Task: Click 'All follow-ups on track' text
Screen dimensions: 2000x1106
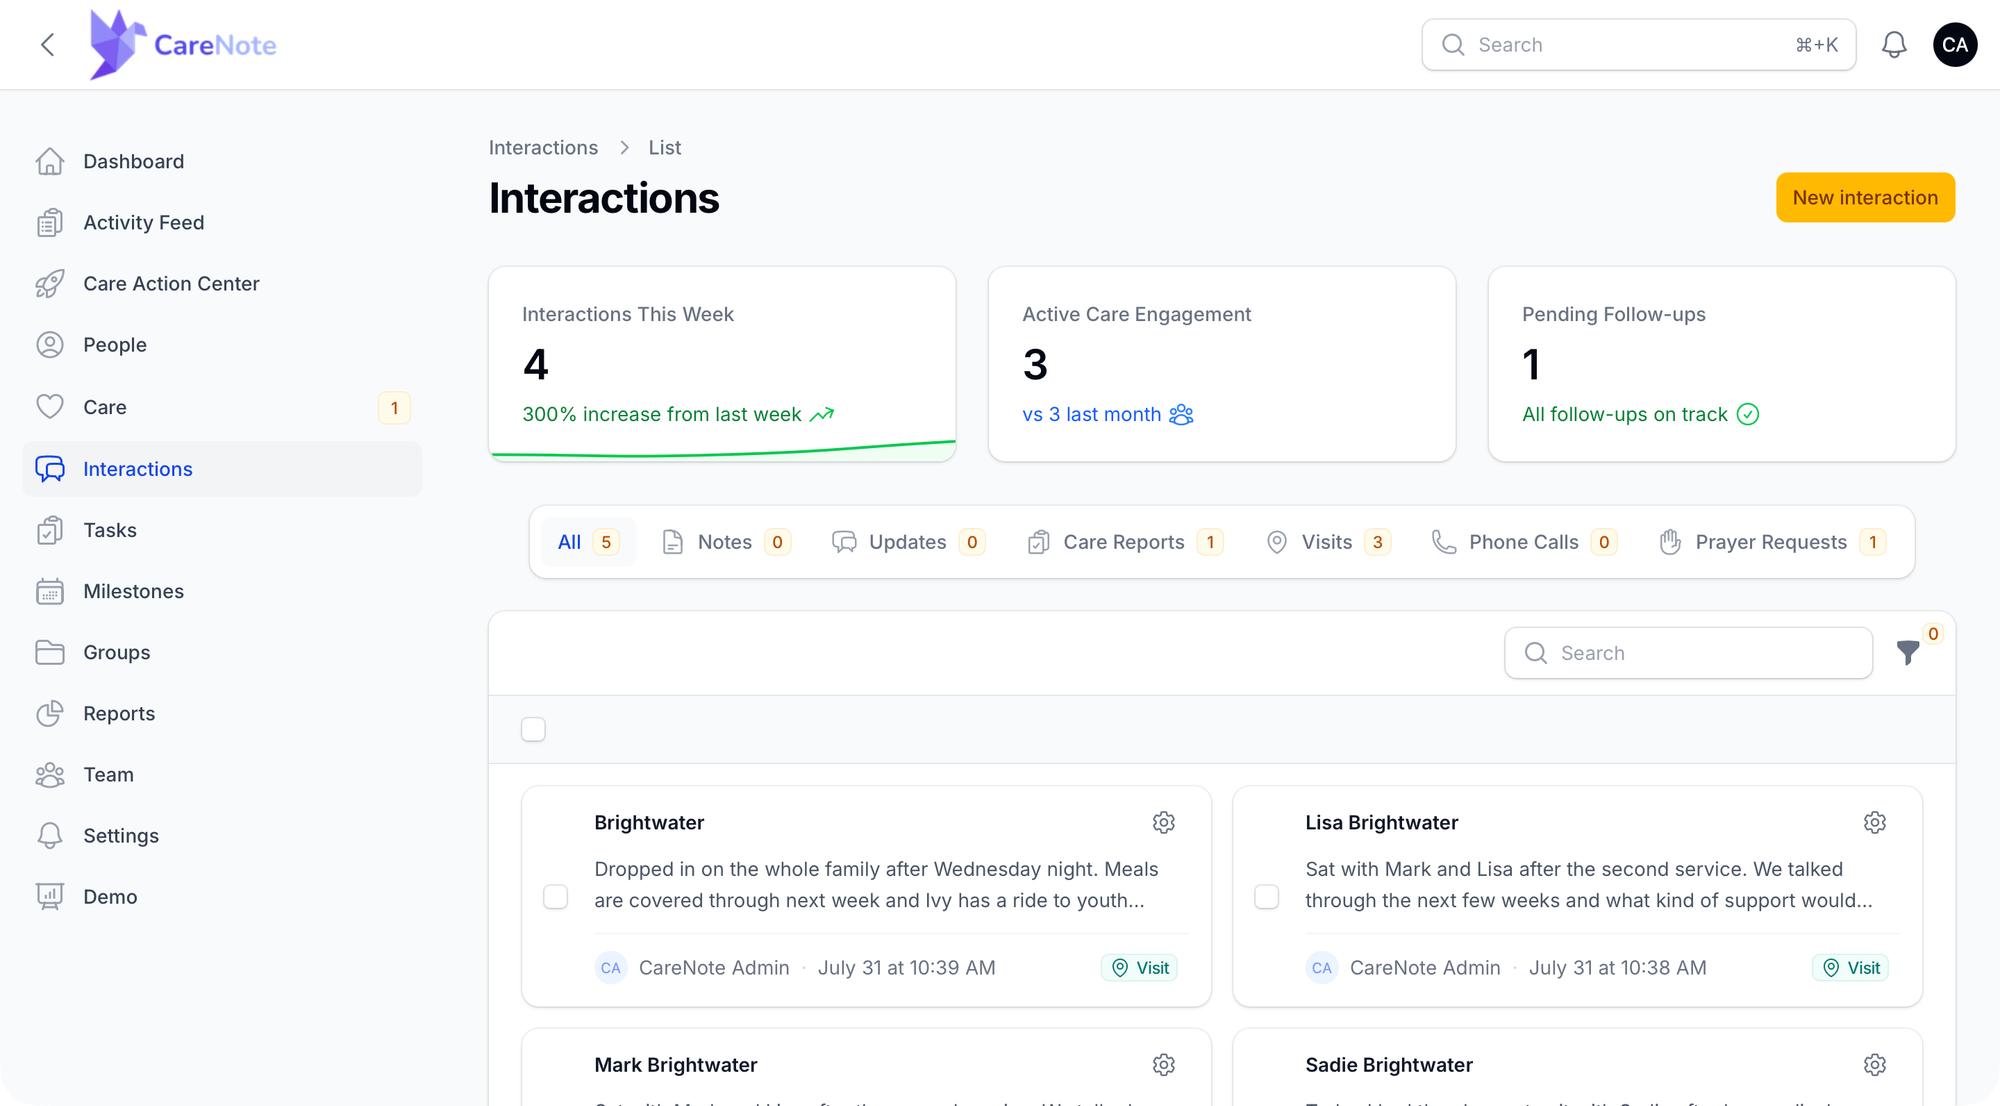Action: click(1625, 414)
